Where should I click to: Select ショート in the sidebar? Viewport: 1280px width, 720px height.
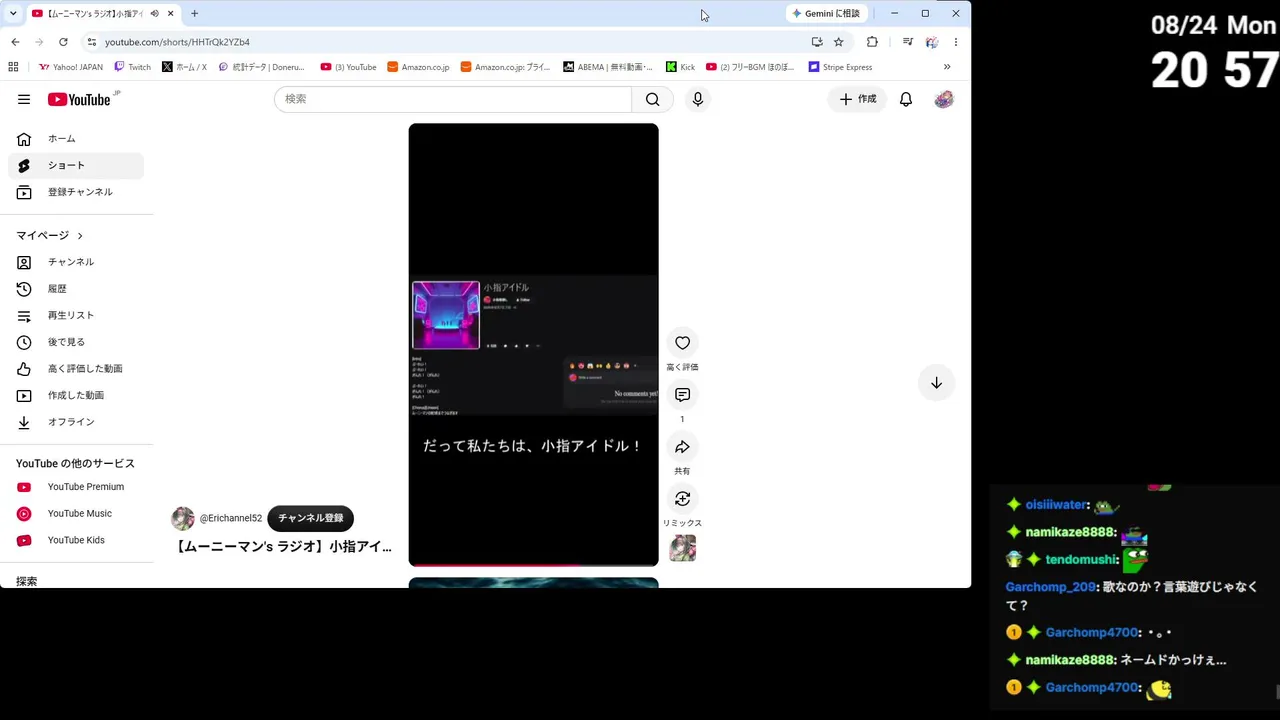click(x=76, y=166)
